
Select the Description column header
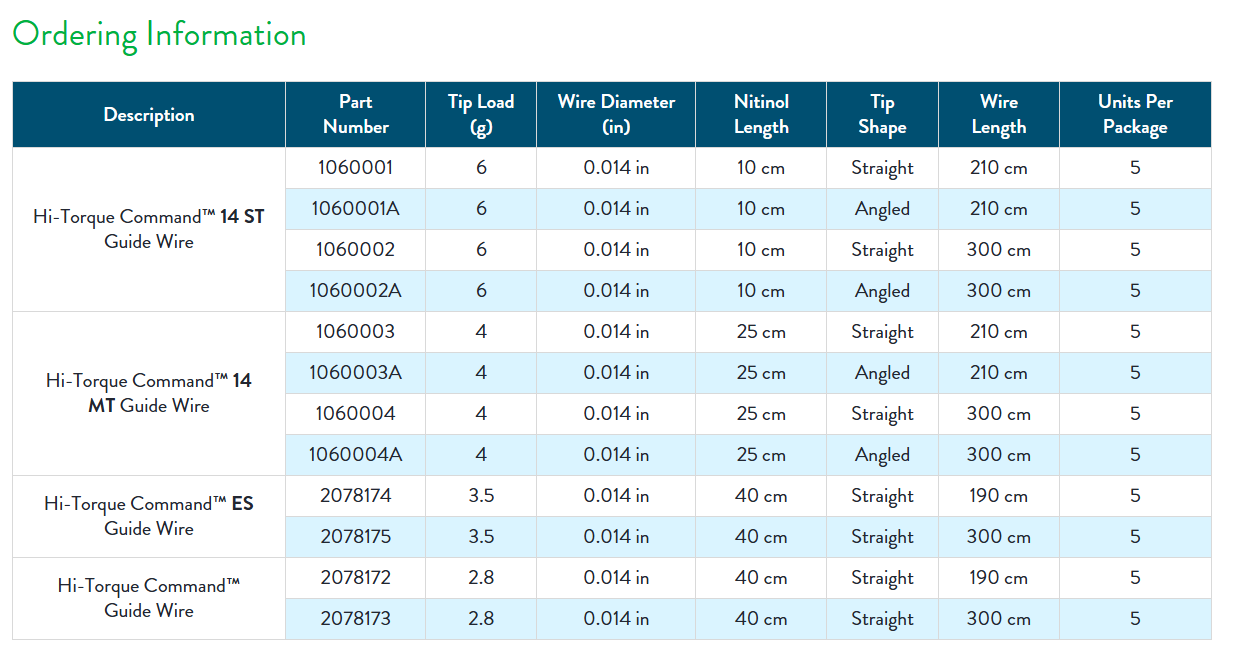(149, 115)
